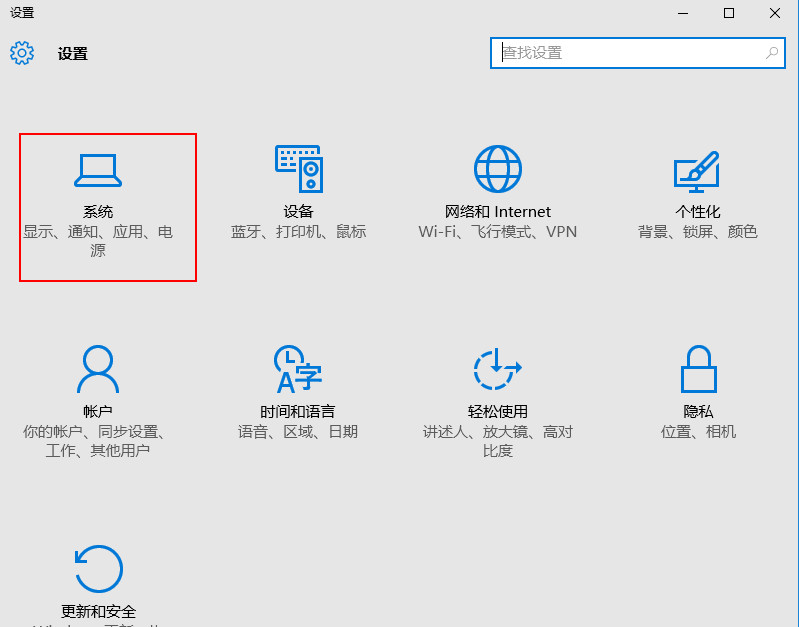
Task: Click 位置、相机 under 隐私
Action: pos(697,432)
